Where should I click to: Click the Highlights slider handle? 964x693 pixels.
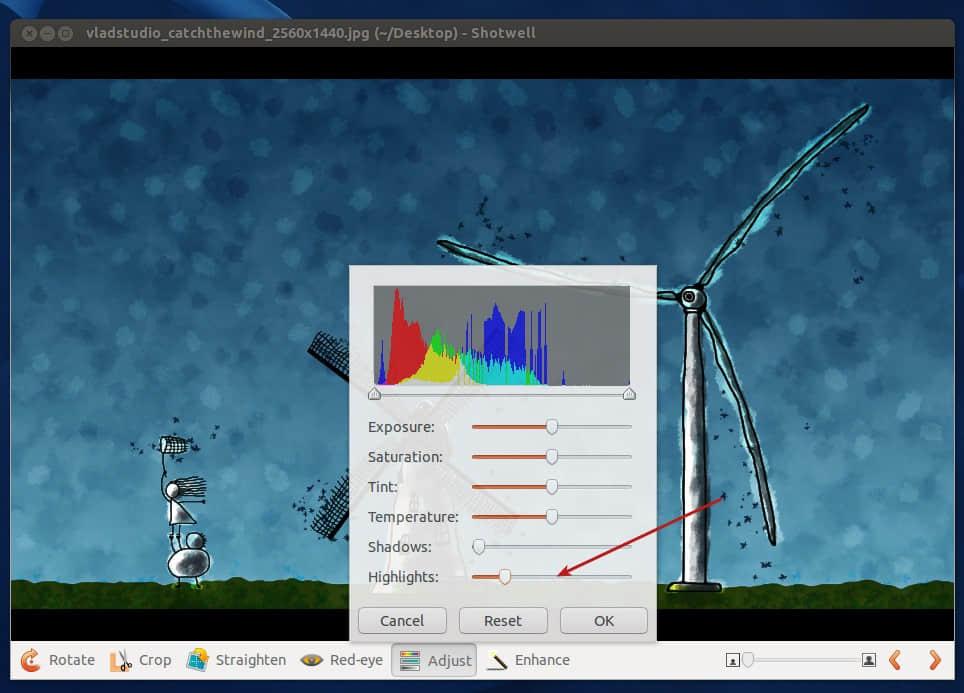[x=505, y=577]
